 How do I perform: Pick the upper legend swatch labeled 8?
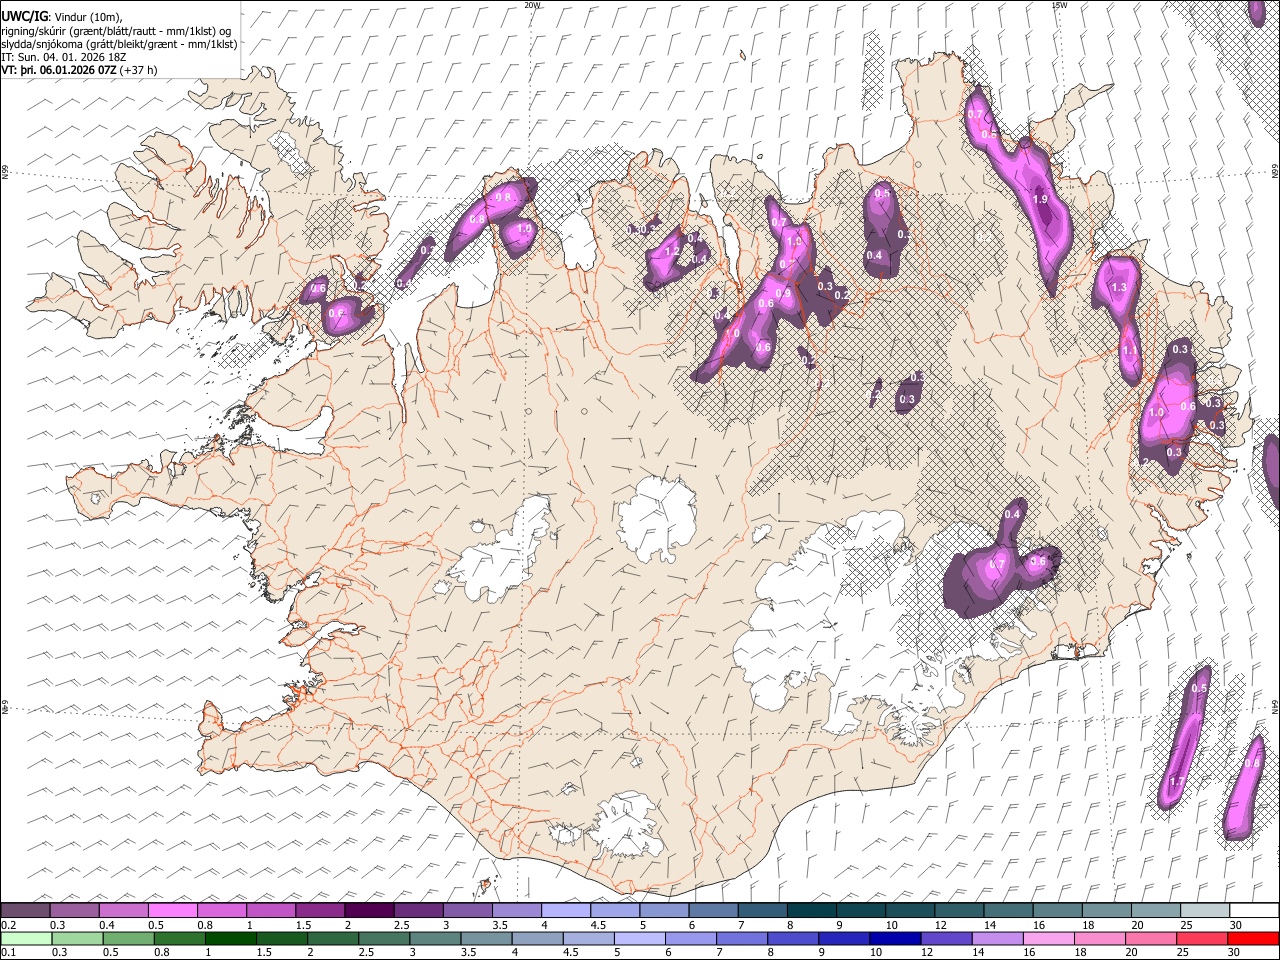(812, 911)
